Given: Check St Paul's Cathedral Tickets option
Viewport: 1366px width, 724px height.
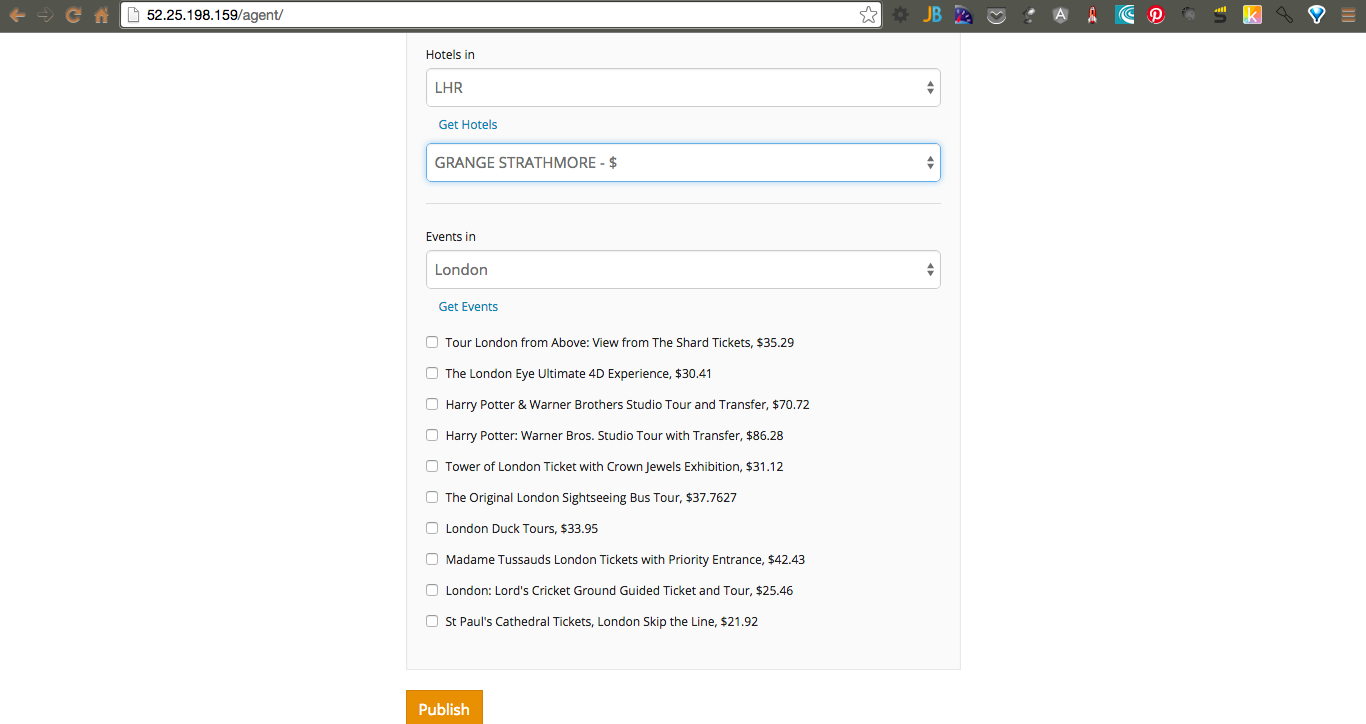Looking at the screenshot, I should pyautogui.click(x=432, y=621).
